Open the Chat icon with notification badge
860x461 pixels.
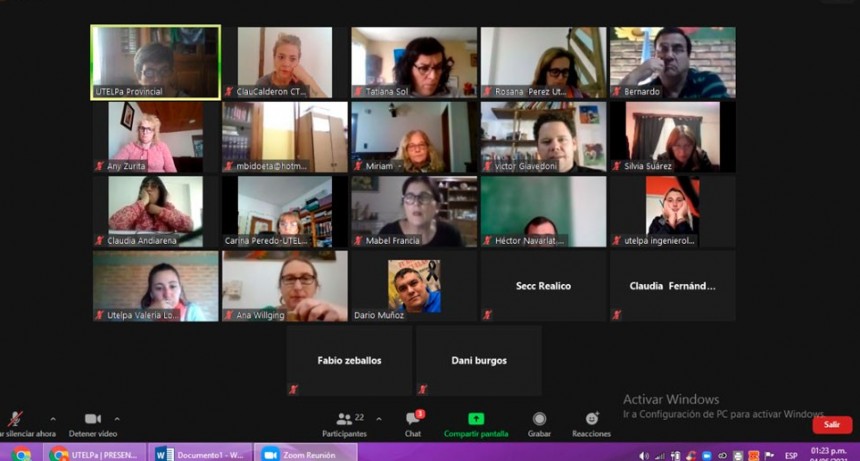[x=412, y=419]
